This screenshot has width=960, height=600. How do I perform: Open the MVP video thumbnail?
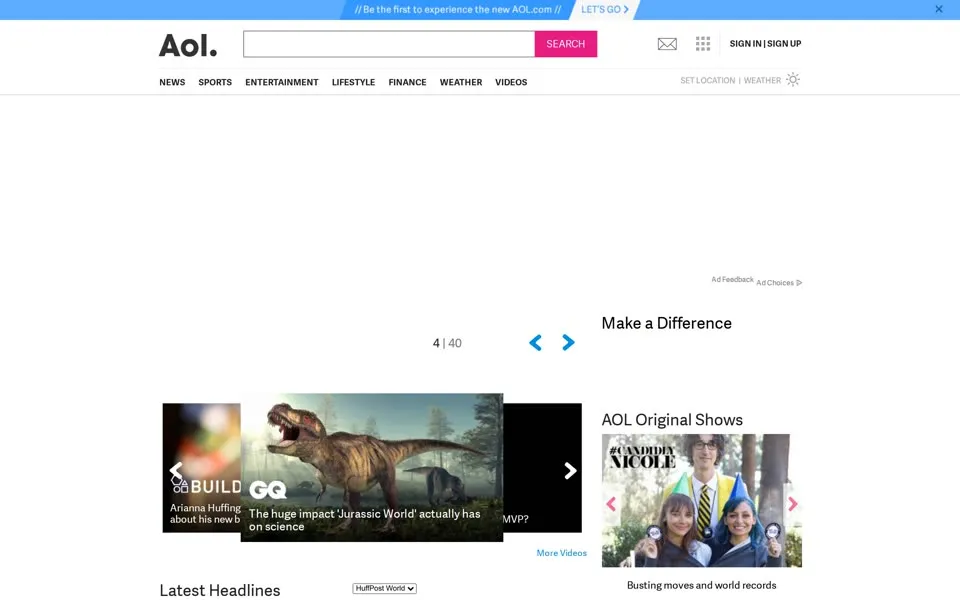(x=542, y=467)
